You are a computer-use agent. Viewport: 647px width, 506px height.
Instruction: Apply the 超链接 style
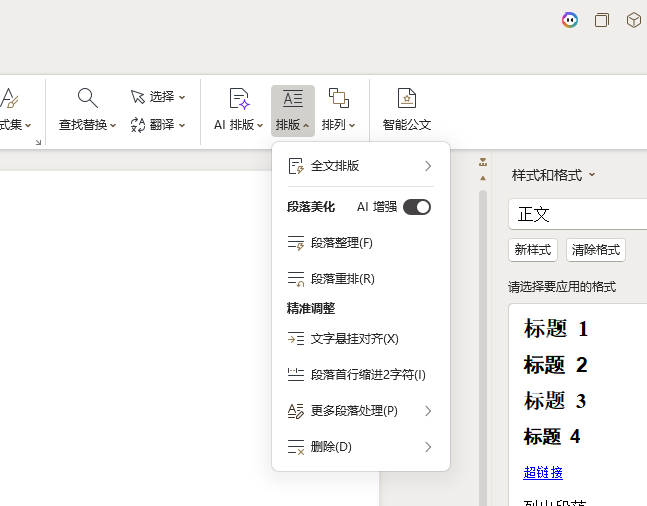pos(543,472)
